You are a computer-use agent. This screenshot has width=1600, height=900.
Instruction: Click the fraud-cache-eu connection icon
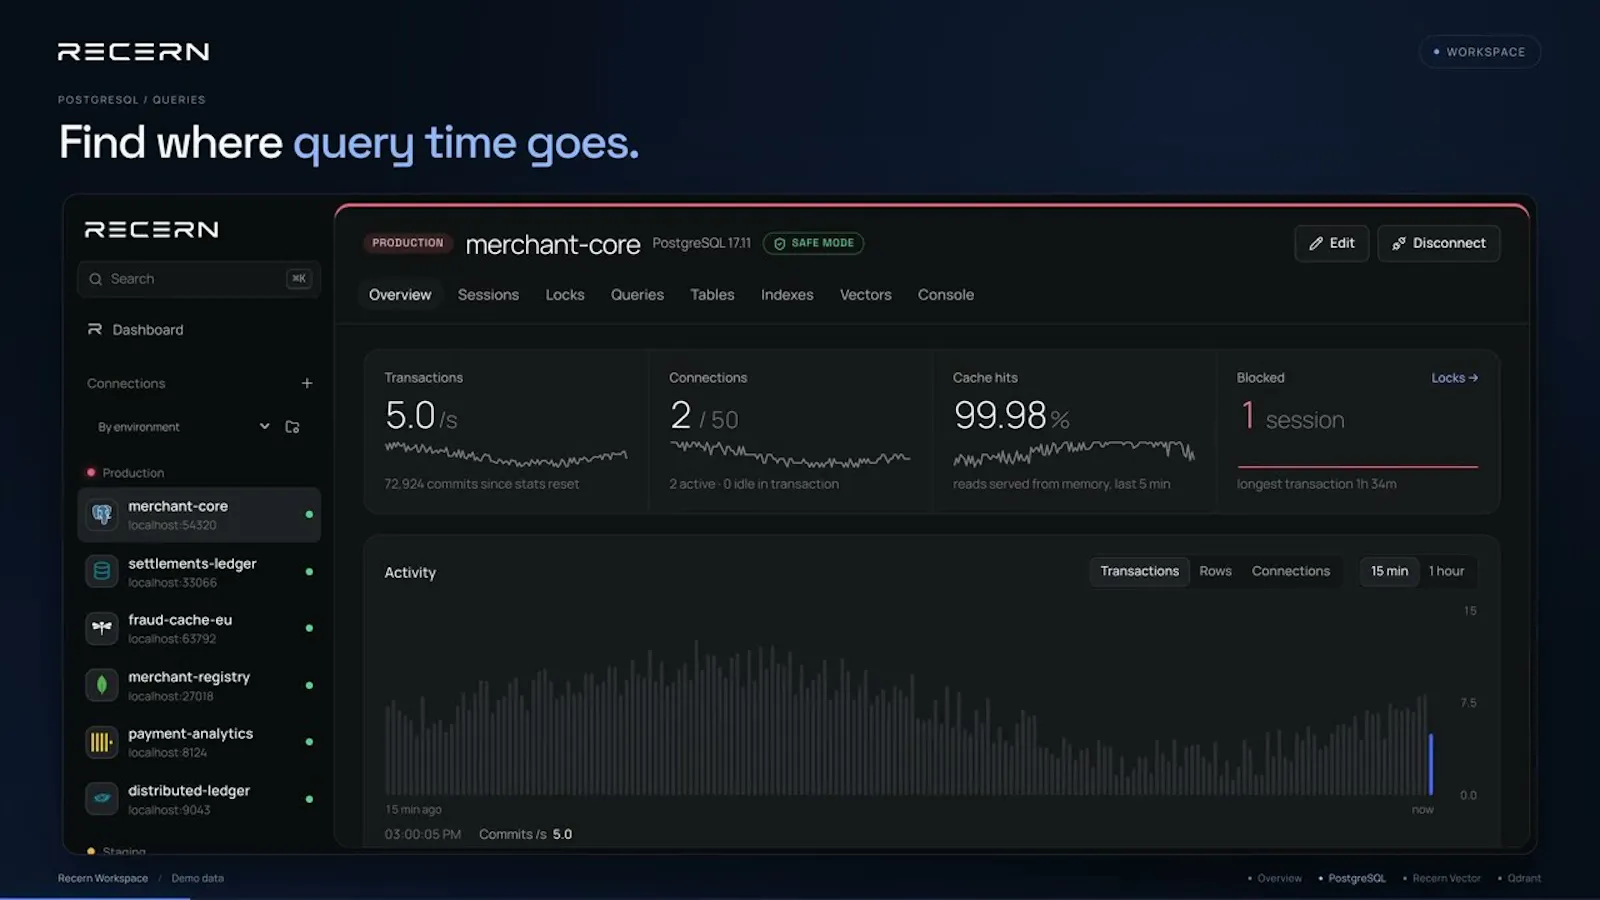point(102,628)
